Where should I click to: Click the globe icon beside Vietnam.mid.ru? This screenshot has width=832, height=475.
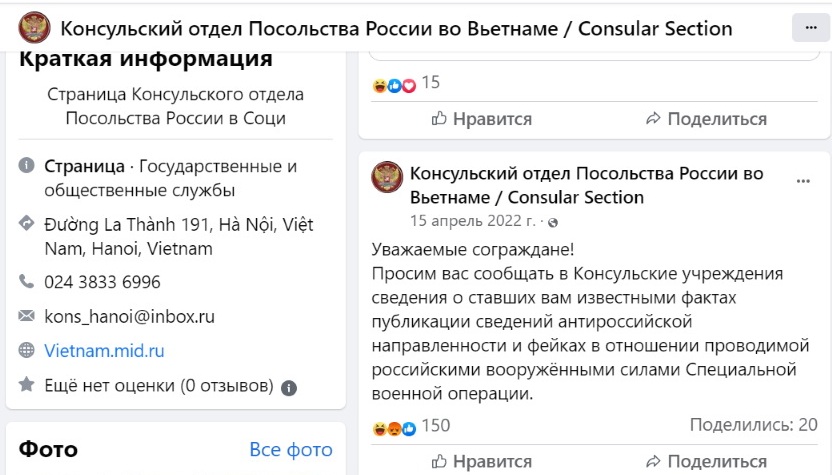click(26, 351)
